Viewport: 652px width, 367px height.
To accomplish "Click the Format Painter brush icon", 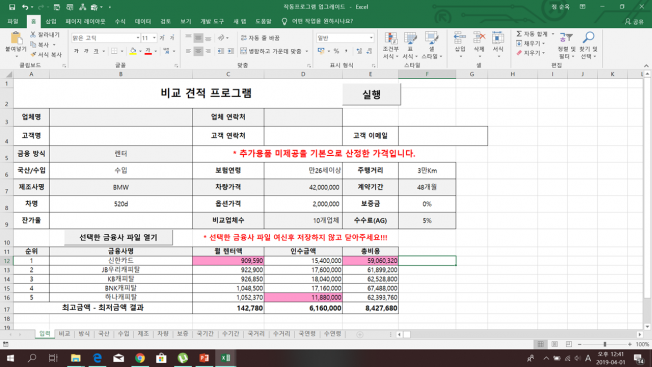I will pyautogui.click(x=33, y=54).
